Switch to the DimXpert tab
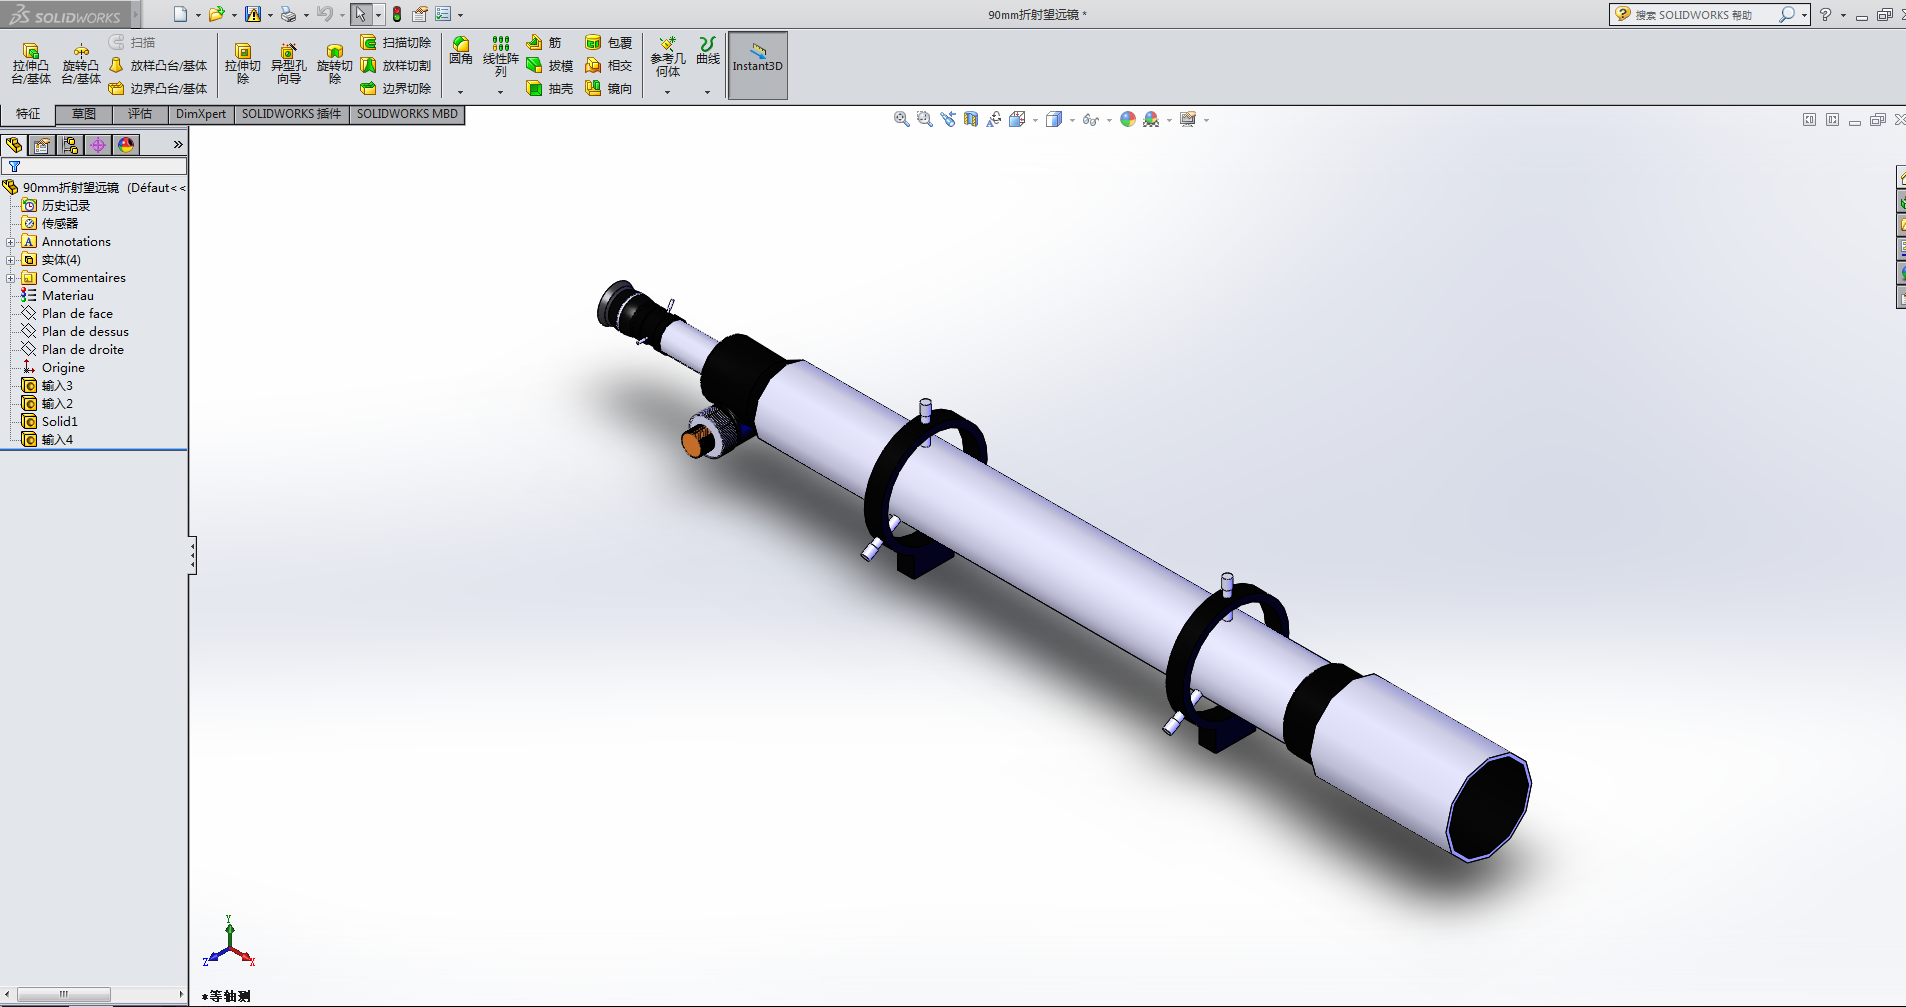This screenshot has height=1007, width=1906. click(201, 114)
